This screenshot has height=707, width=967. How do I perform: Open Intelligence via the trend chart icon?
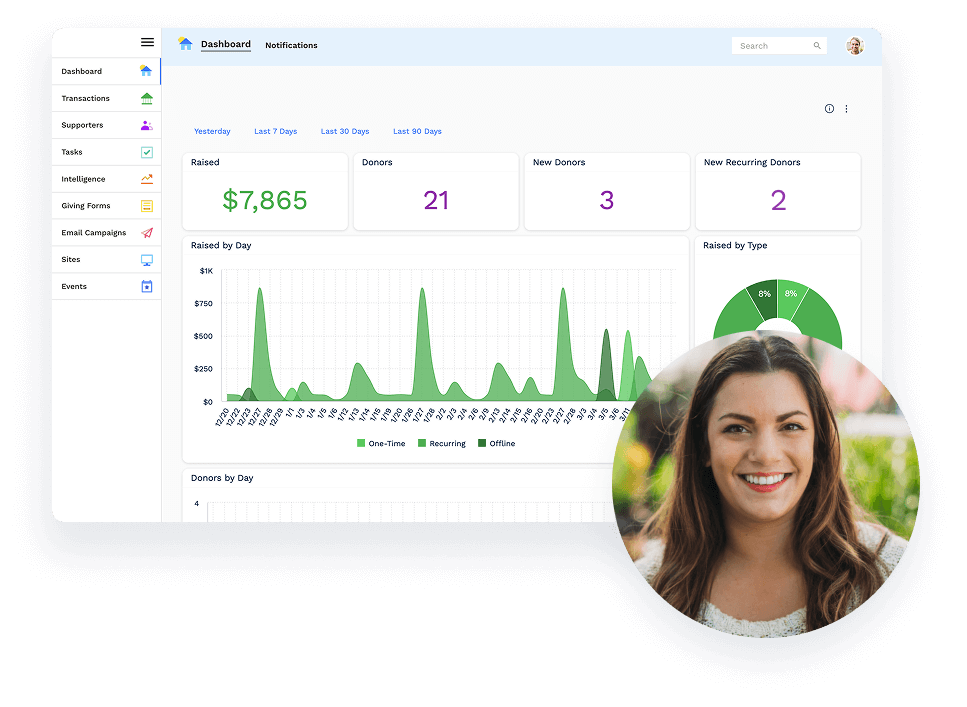pos(146,179)
